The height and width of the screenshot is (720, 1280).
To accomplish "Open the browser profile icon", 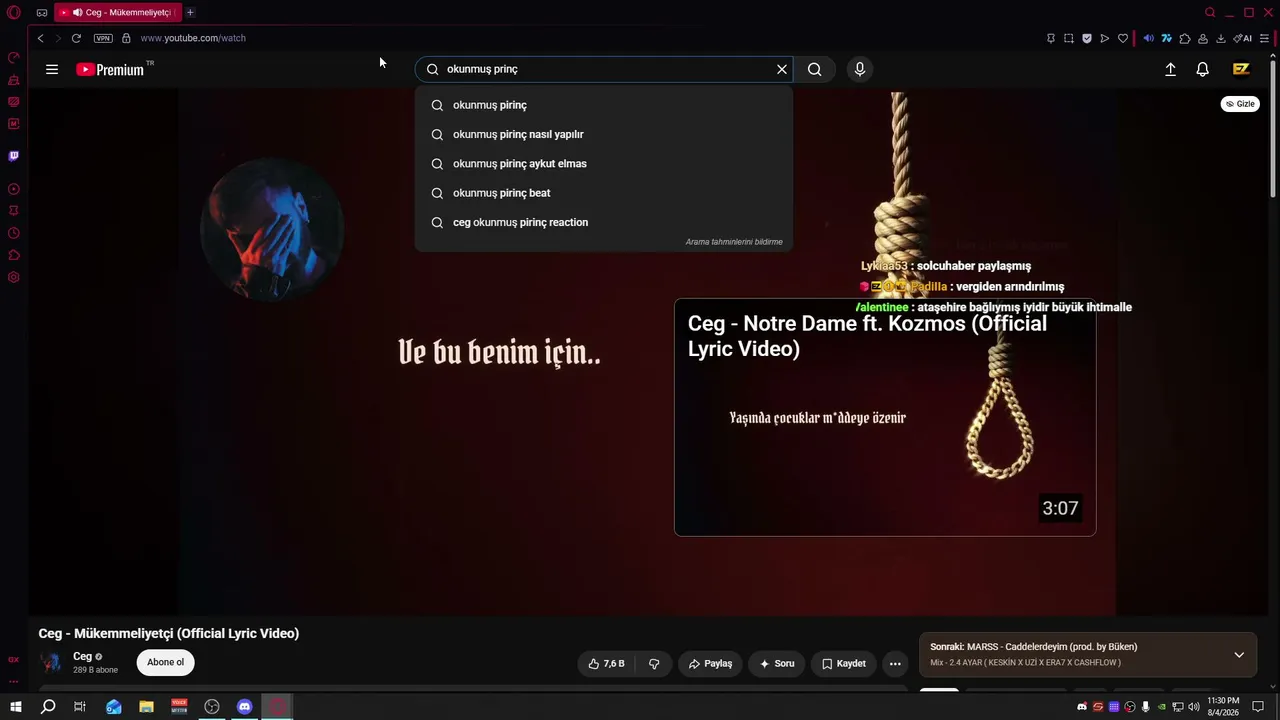I will pyautogui.click(x=1203, y=38).
